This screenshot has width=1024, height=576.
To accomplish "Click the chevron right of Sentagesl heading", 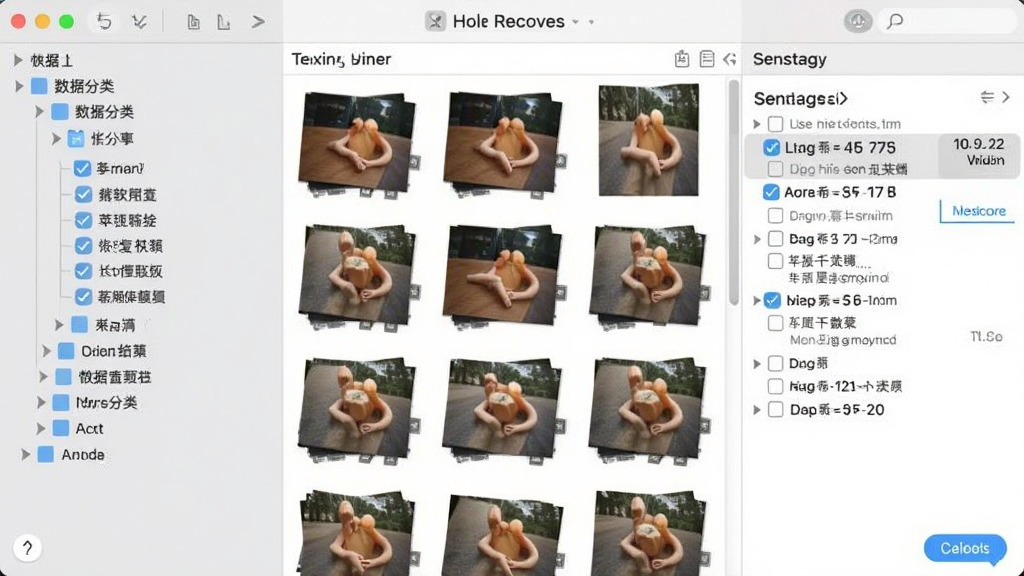I will tap(1006, 97).
